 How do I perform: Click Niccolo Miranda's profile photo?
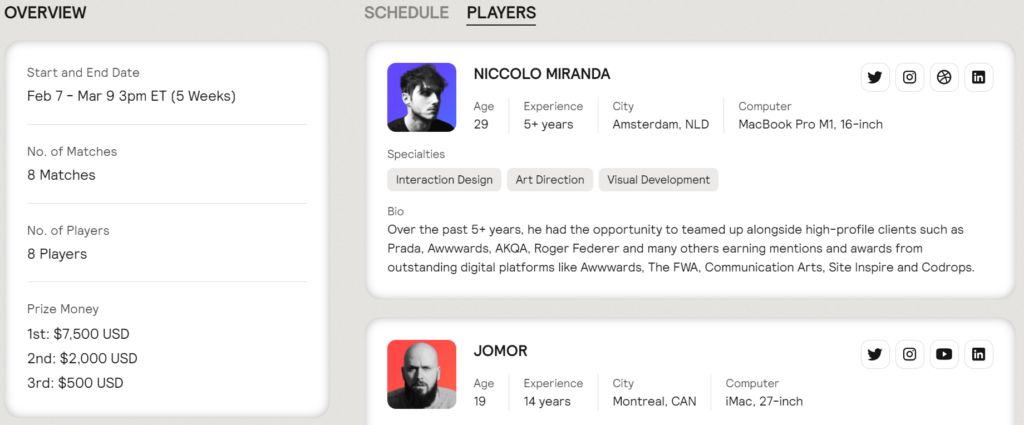coord(421,97)
